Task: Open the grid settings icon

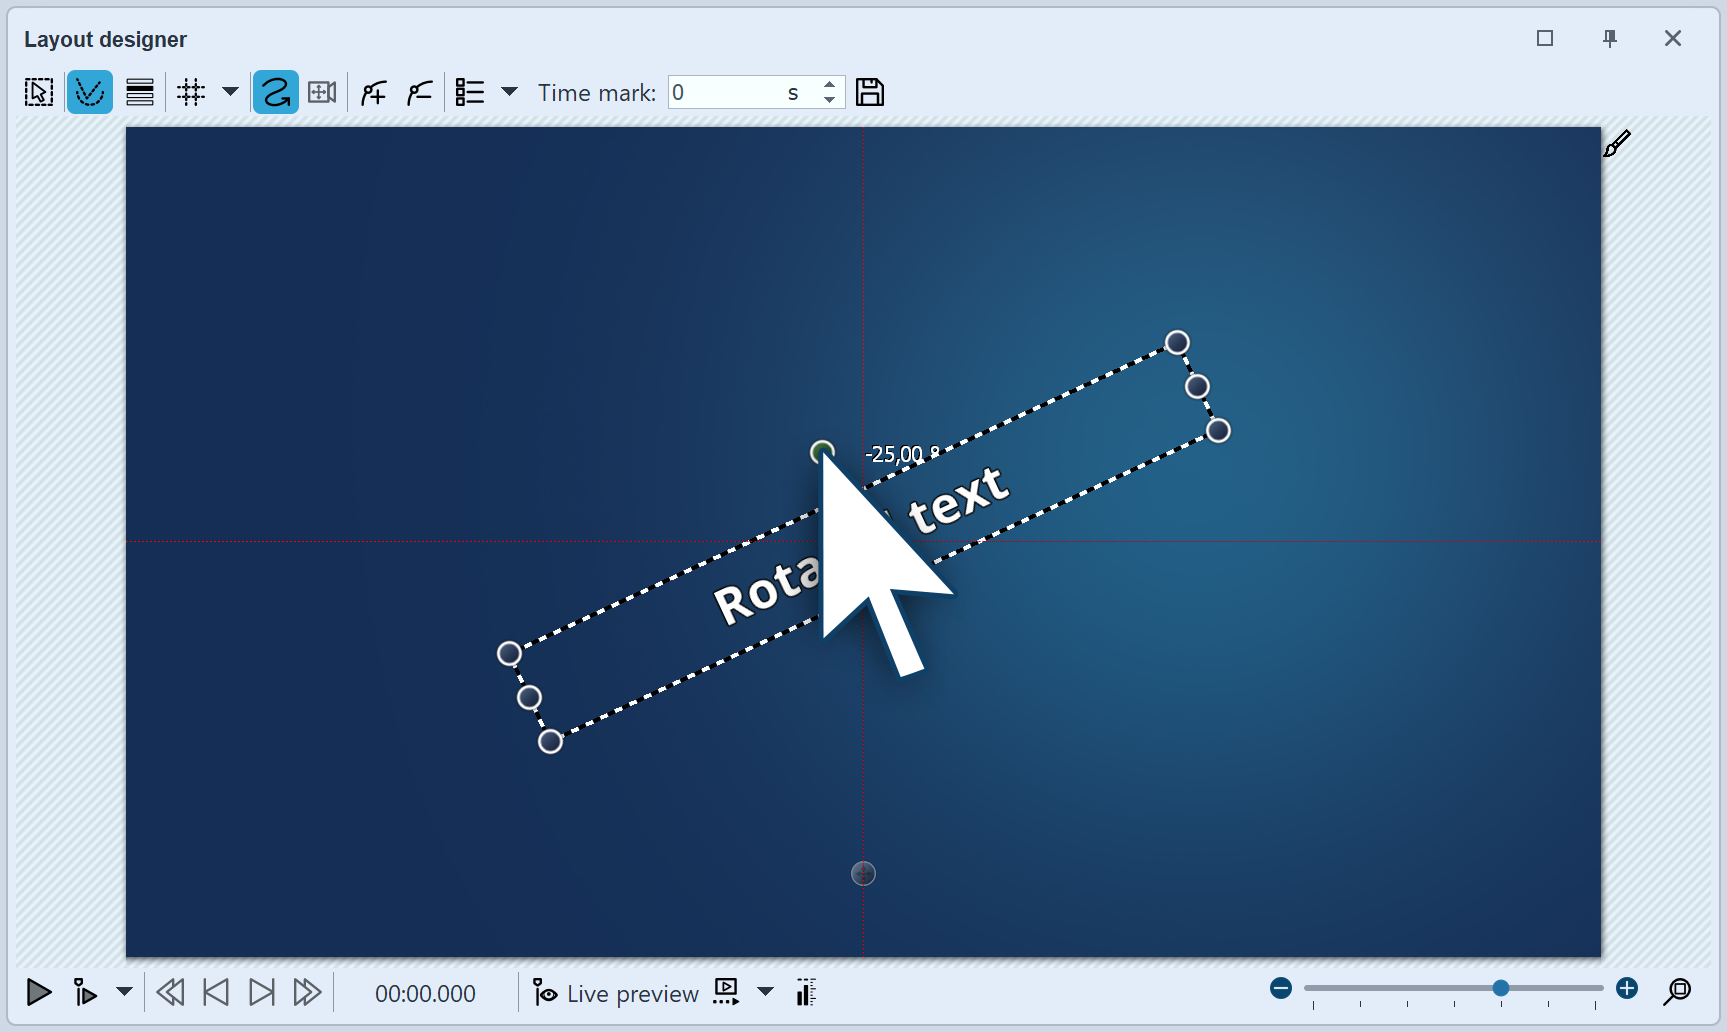Action: pyautogui.click(x=190, y=91)
